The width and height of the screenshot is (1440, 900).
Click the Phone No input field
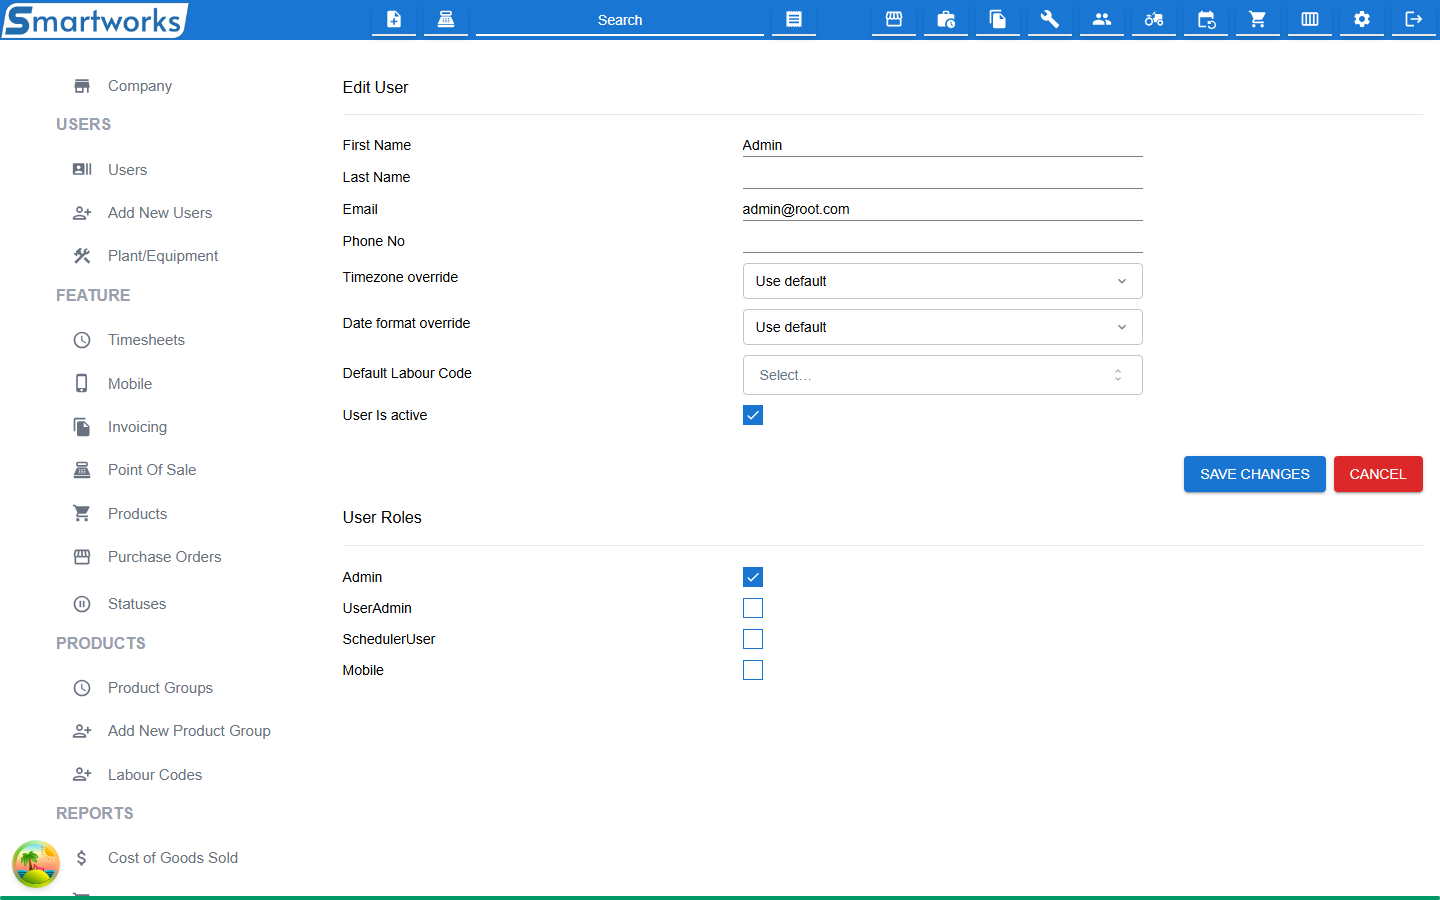coord(942,241)
